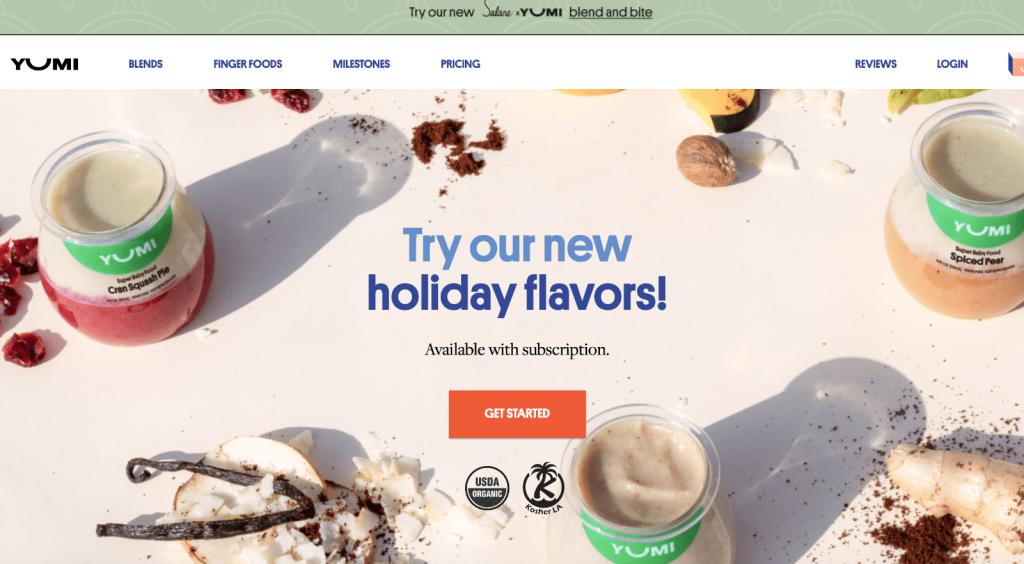Click the Solara script logo in top banner
The width and height of the screenshot is (1024, 564).
coord(497,10)
